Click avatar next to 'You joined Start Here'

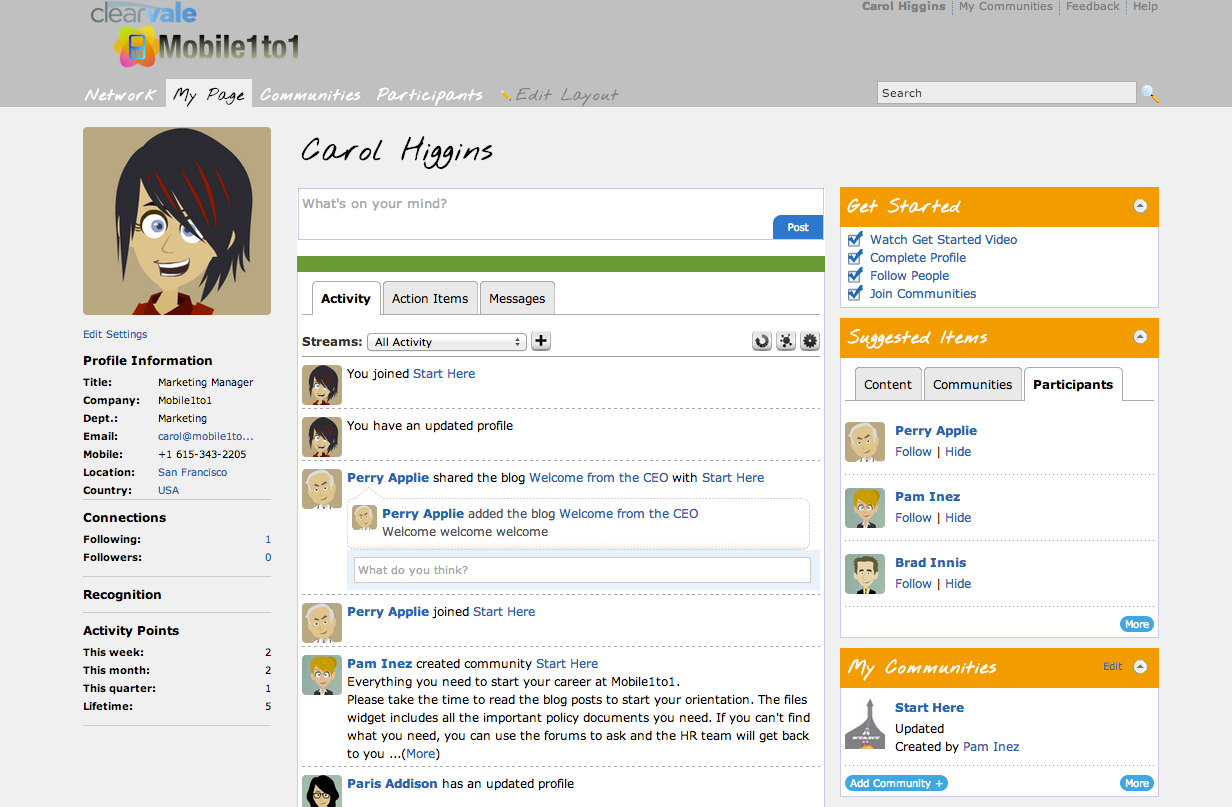click(x=322, y=385)
